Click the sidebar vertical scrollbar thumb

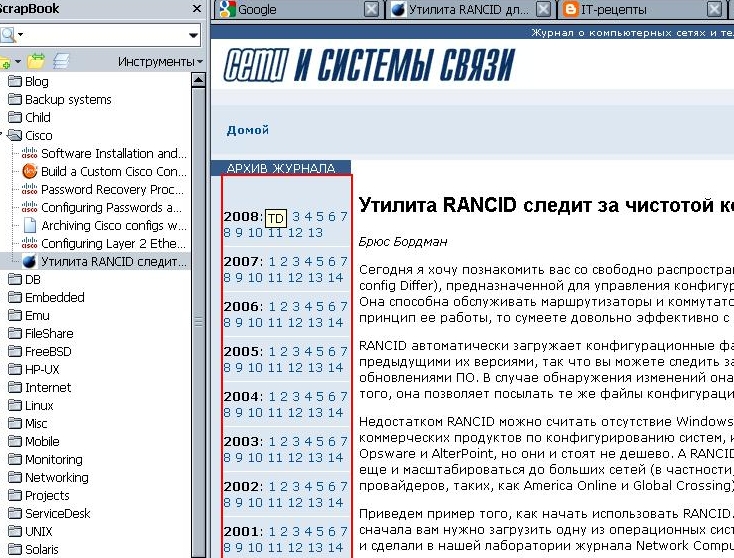click(x=198, y=322)
